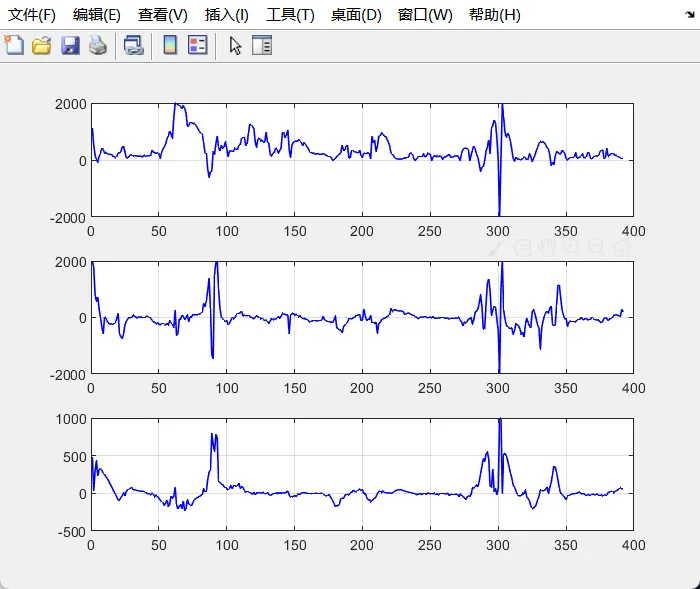Click the 1000 y-axis label of the bottom plot

(x=71, y=419)
